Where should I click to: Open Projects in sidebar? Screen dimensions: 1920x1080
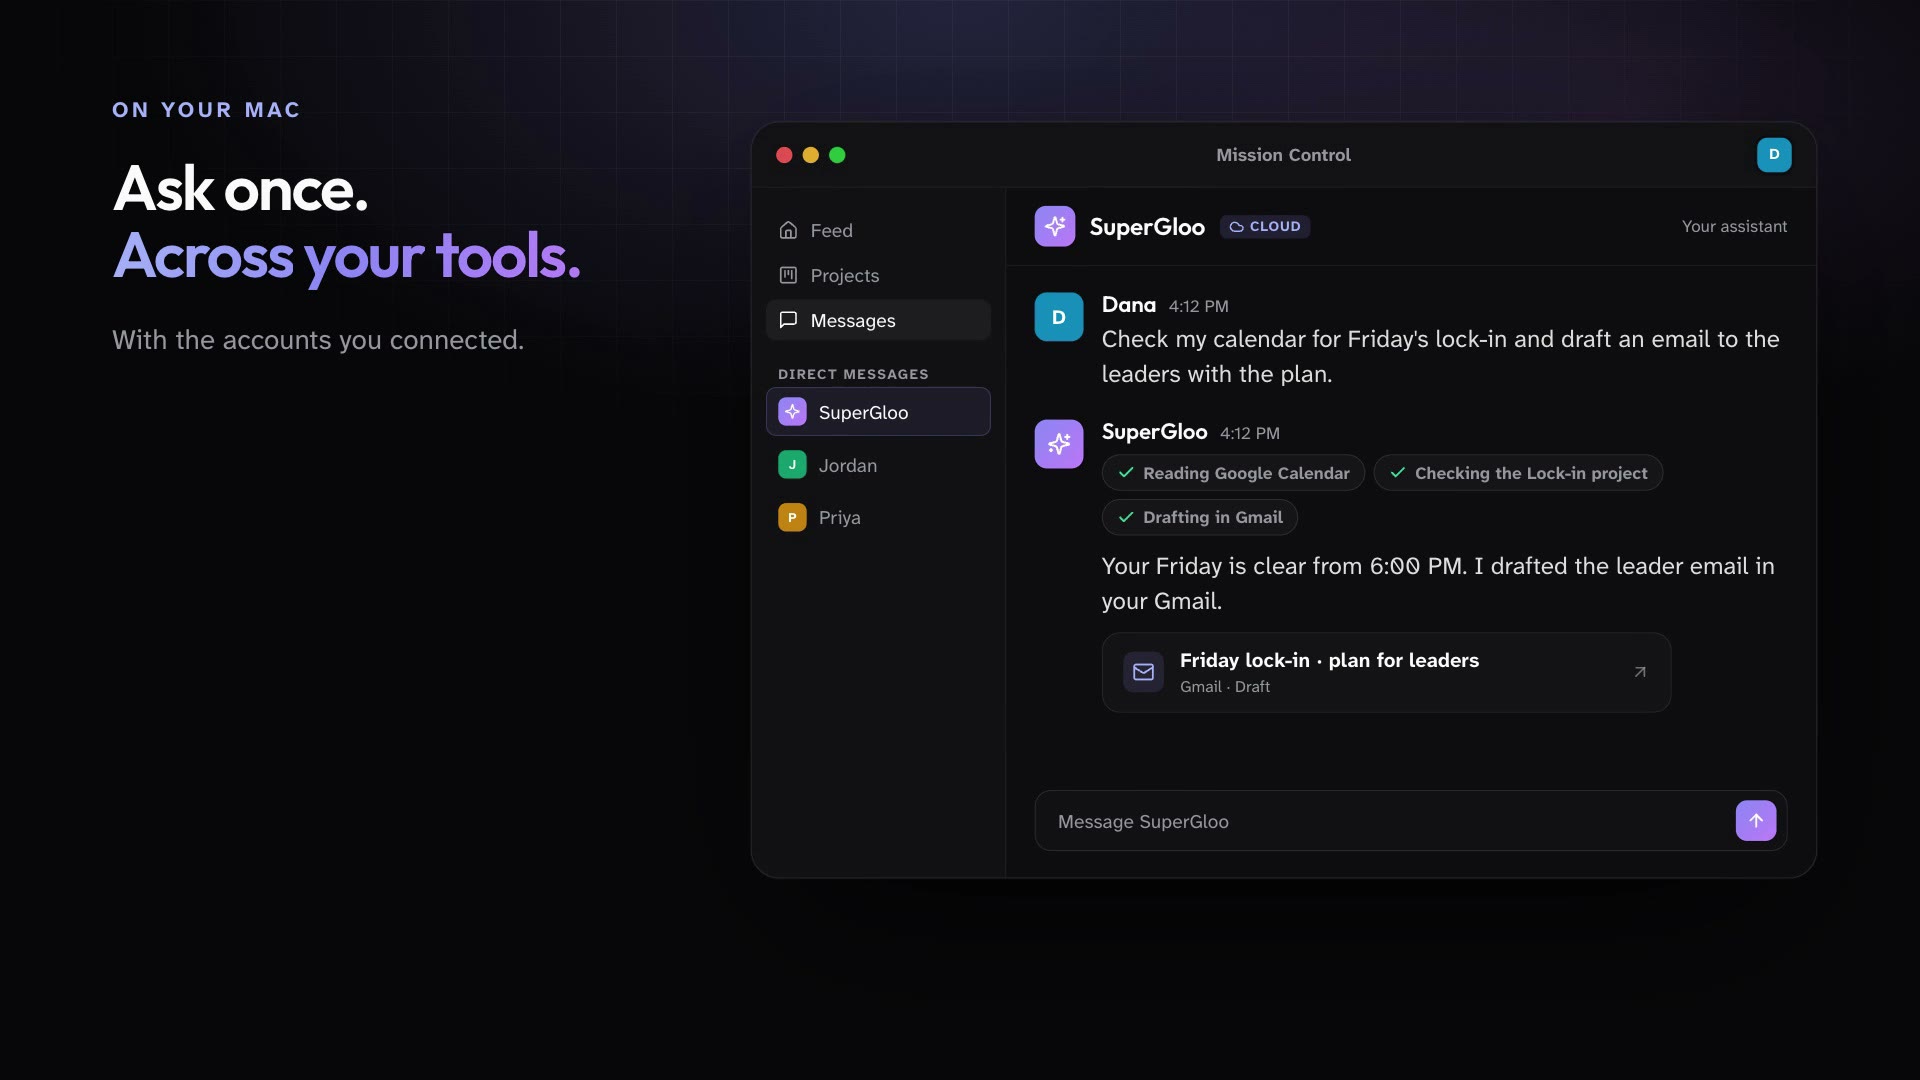[878, 275]
